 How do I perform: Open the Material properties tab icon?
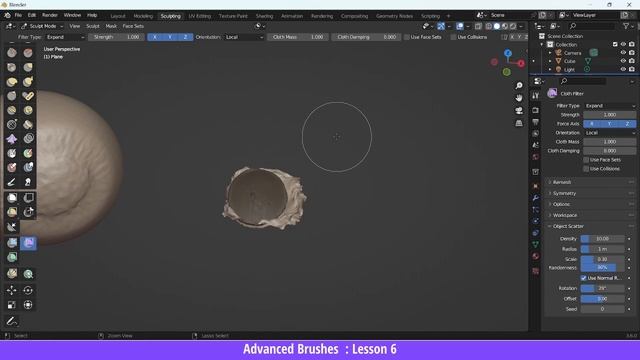pos(536,256)
